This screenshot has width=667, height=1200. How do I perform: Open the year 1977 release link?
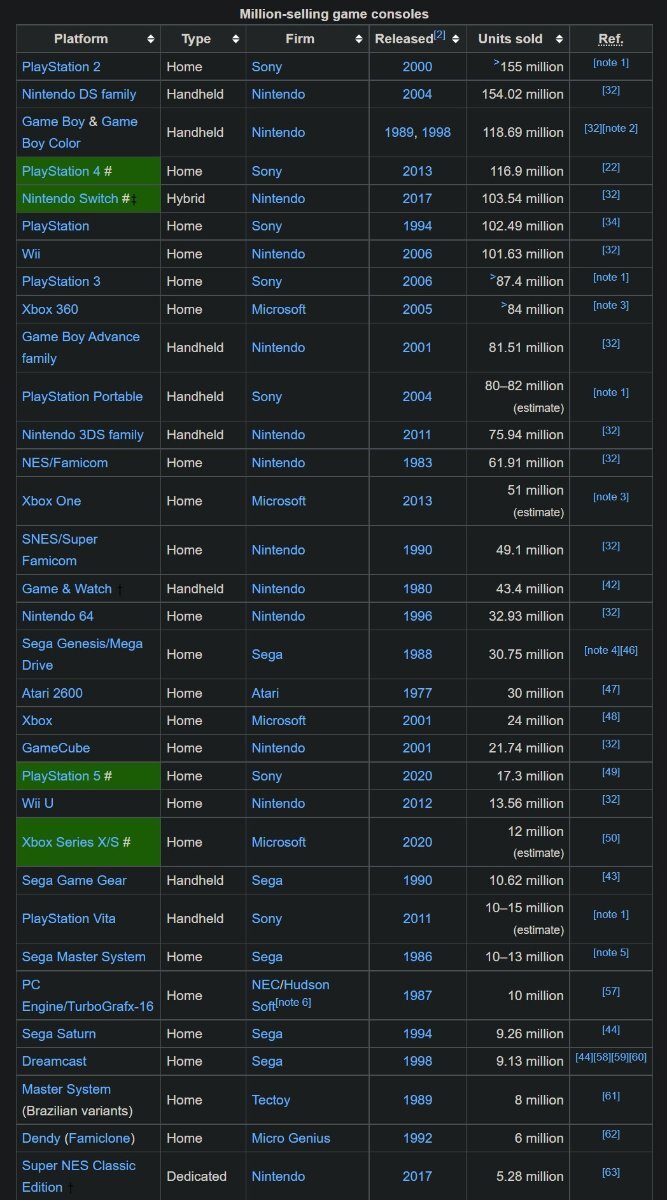click(x=418, y=692)
